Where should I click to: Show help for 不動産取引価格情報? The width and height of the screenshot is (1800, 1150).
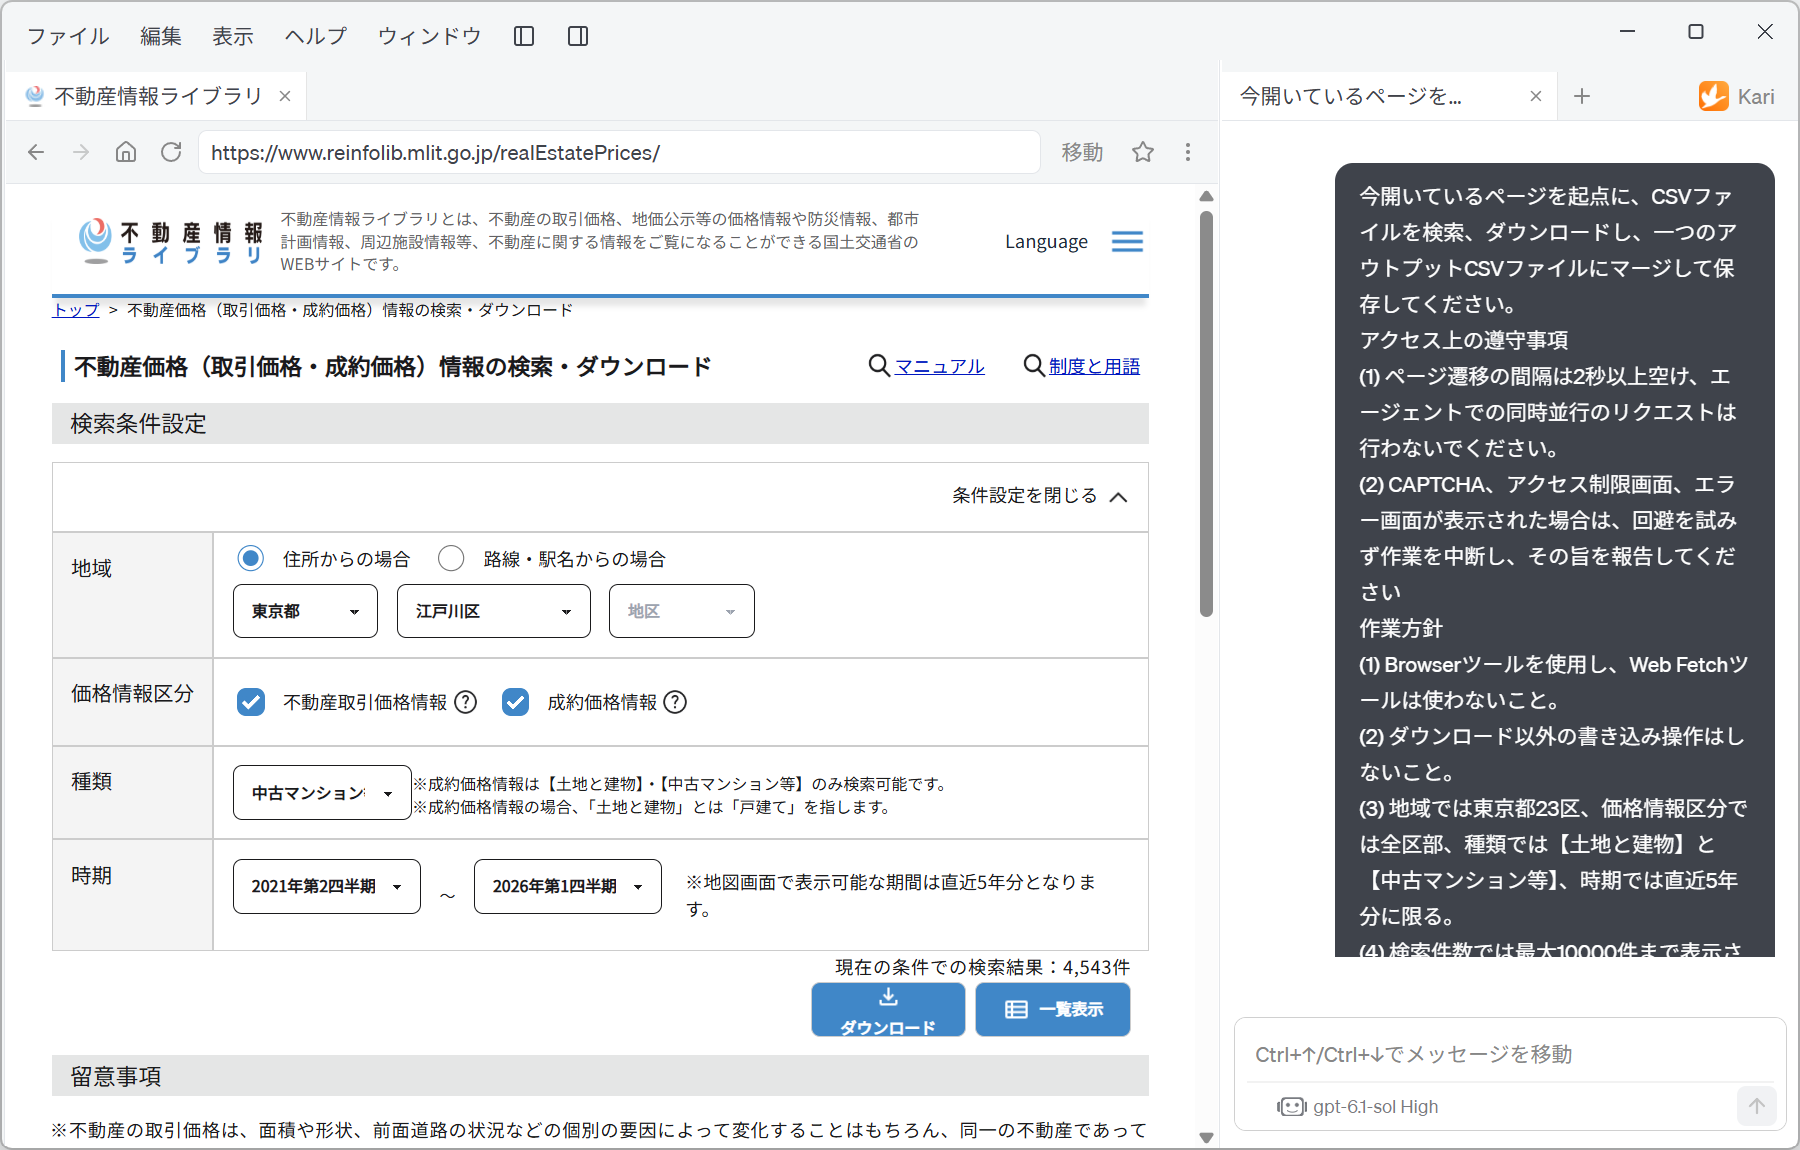click(x=466, y=702)
